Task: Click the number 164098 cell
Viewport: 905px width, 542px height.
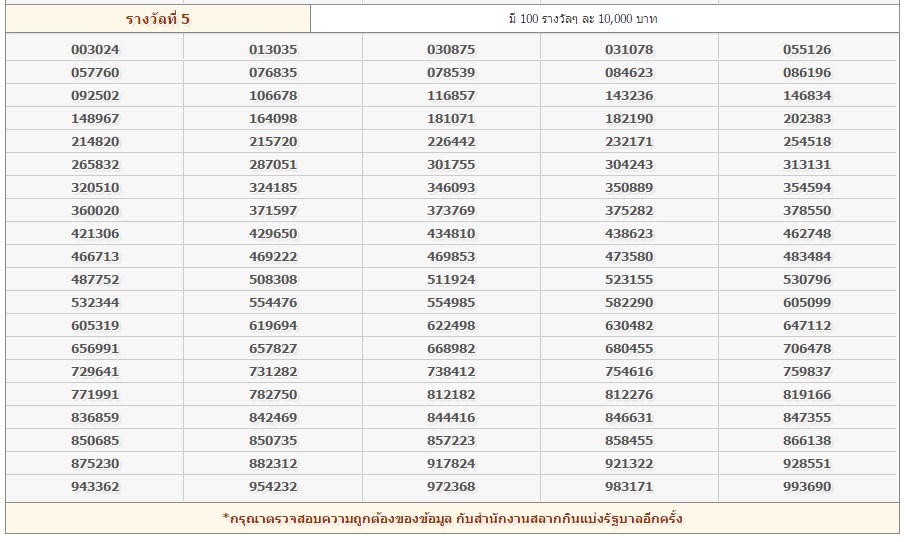Action: (x=273, y=118)
